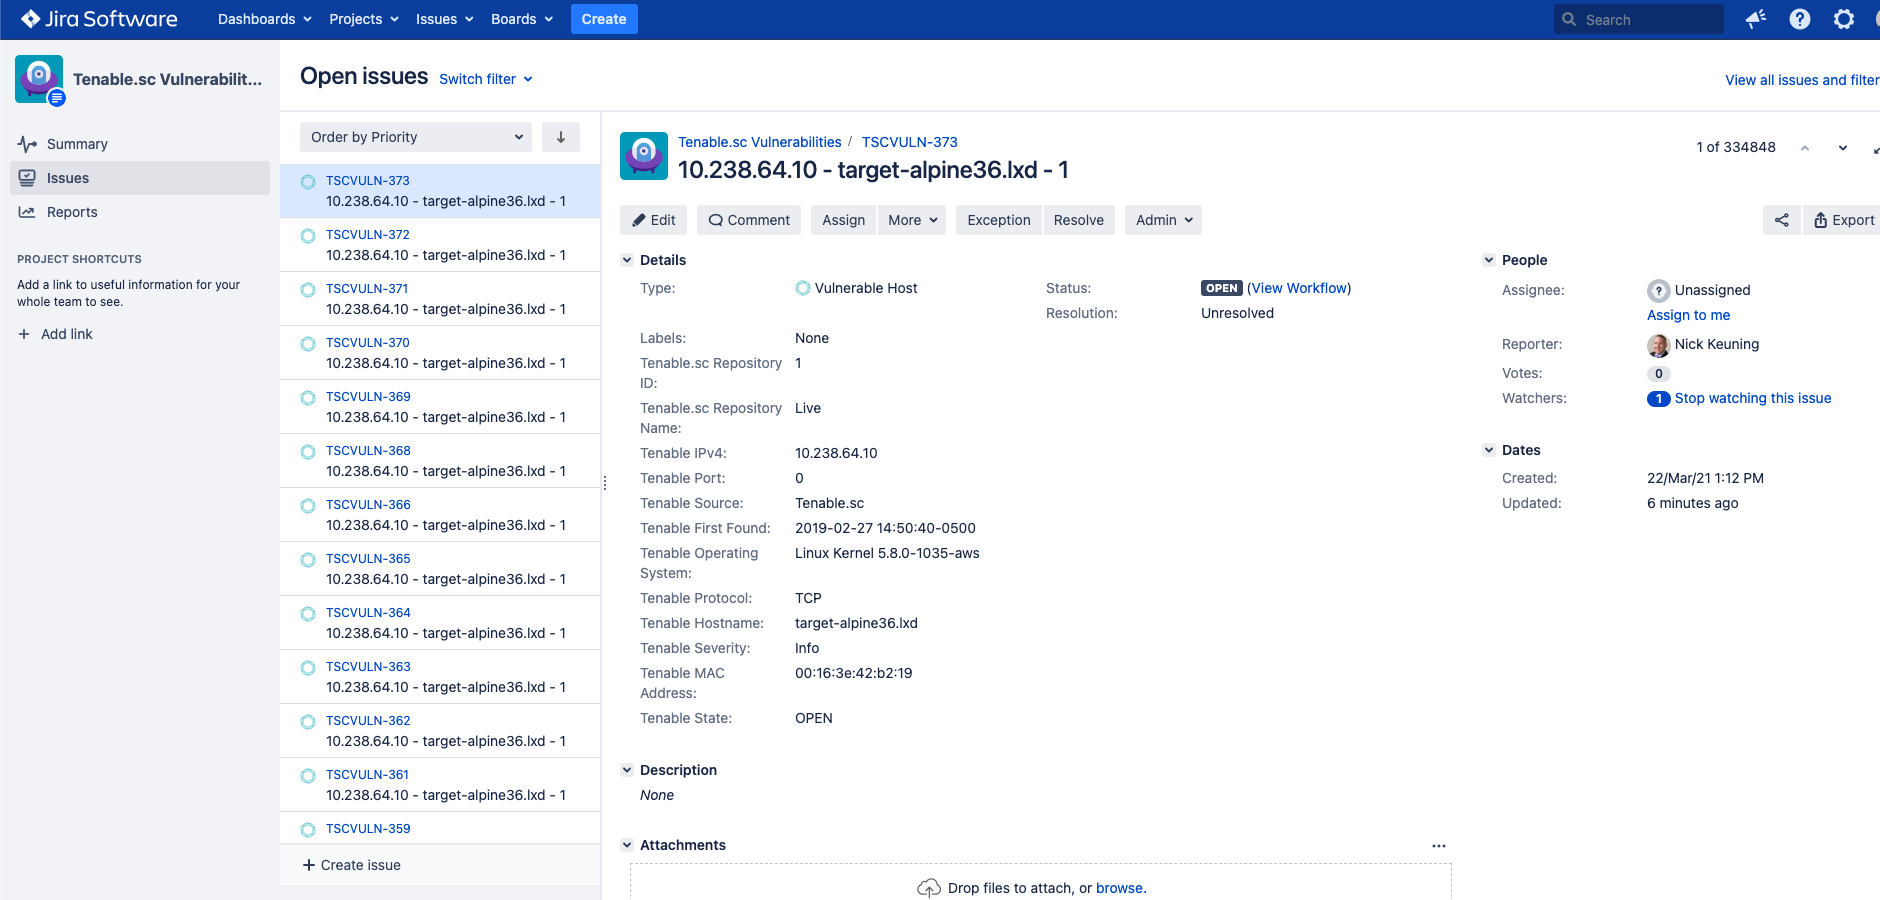Click the panel splitter handle between list and detail
Image resolution: width=1880 pixels, height=900 pixels.
tap(605, 483)
